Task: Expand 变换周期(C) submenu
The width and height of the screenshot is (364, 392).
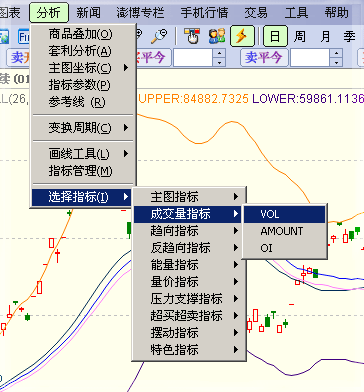Action: 83,128
